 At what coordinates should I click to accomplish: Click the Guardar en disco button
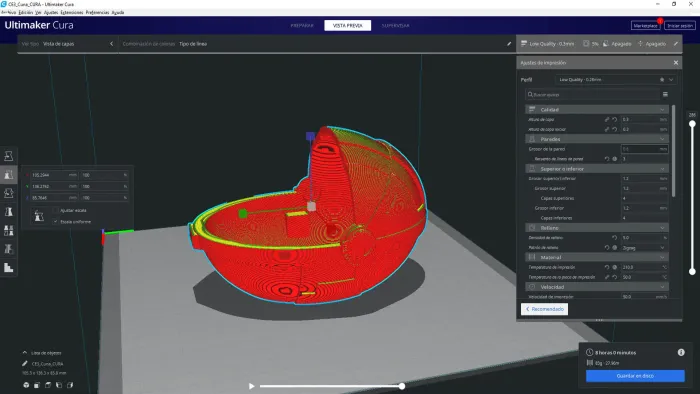click(635, 376)
